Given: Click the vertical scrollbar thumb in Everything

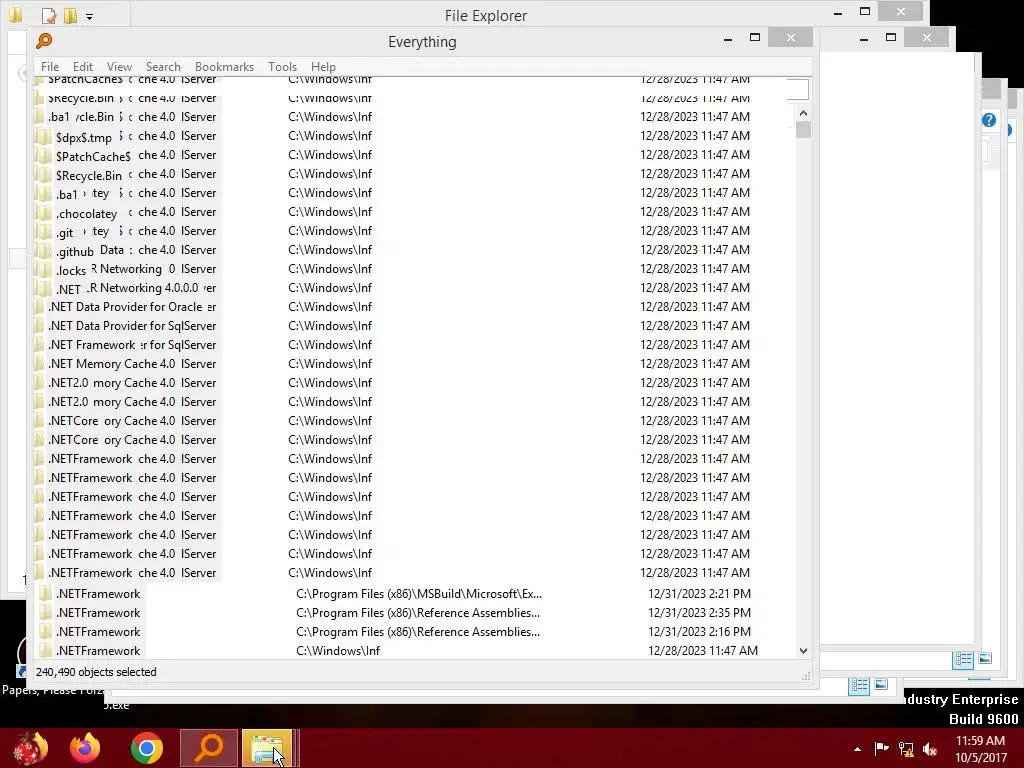Looking at the screenshot, I should [803, 129].
